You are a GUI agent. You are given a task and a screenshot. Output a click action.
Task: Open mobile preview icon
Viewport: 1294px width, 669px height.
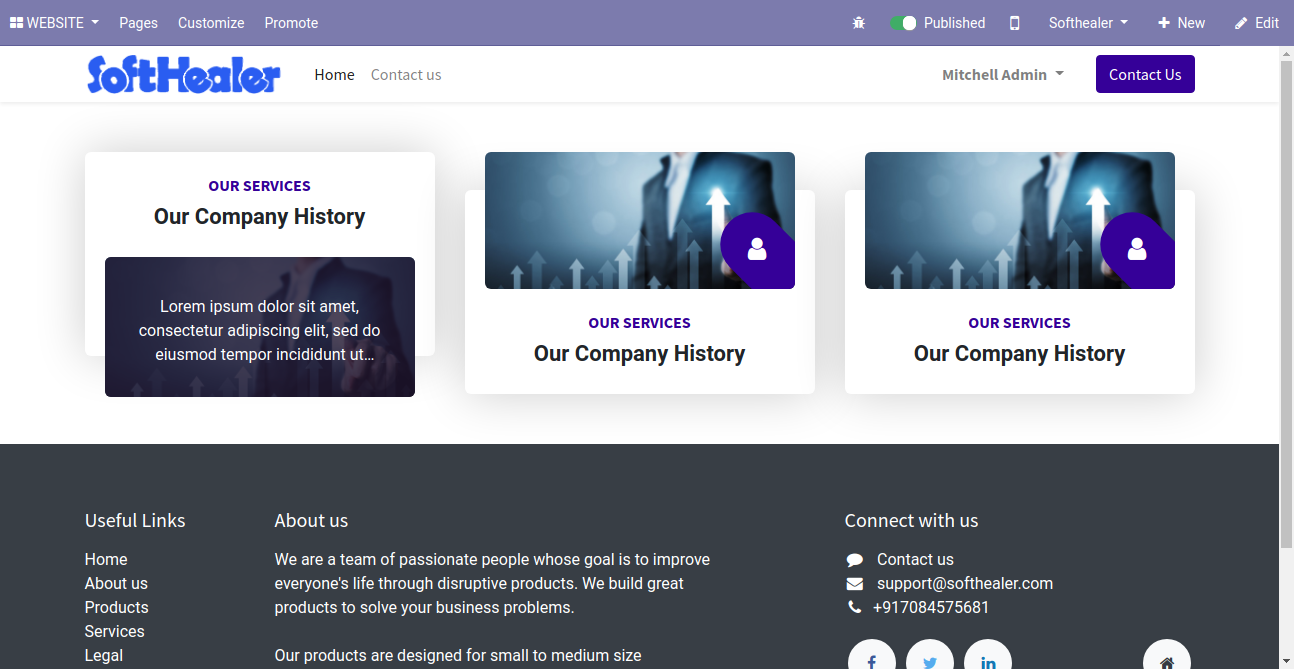click(1014, 23)
